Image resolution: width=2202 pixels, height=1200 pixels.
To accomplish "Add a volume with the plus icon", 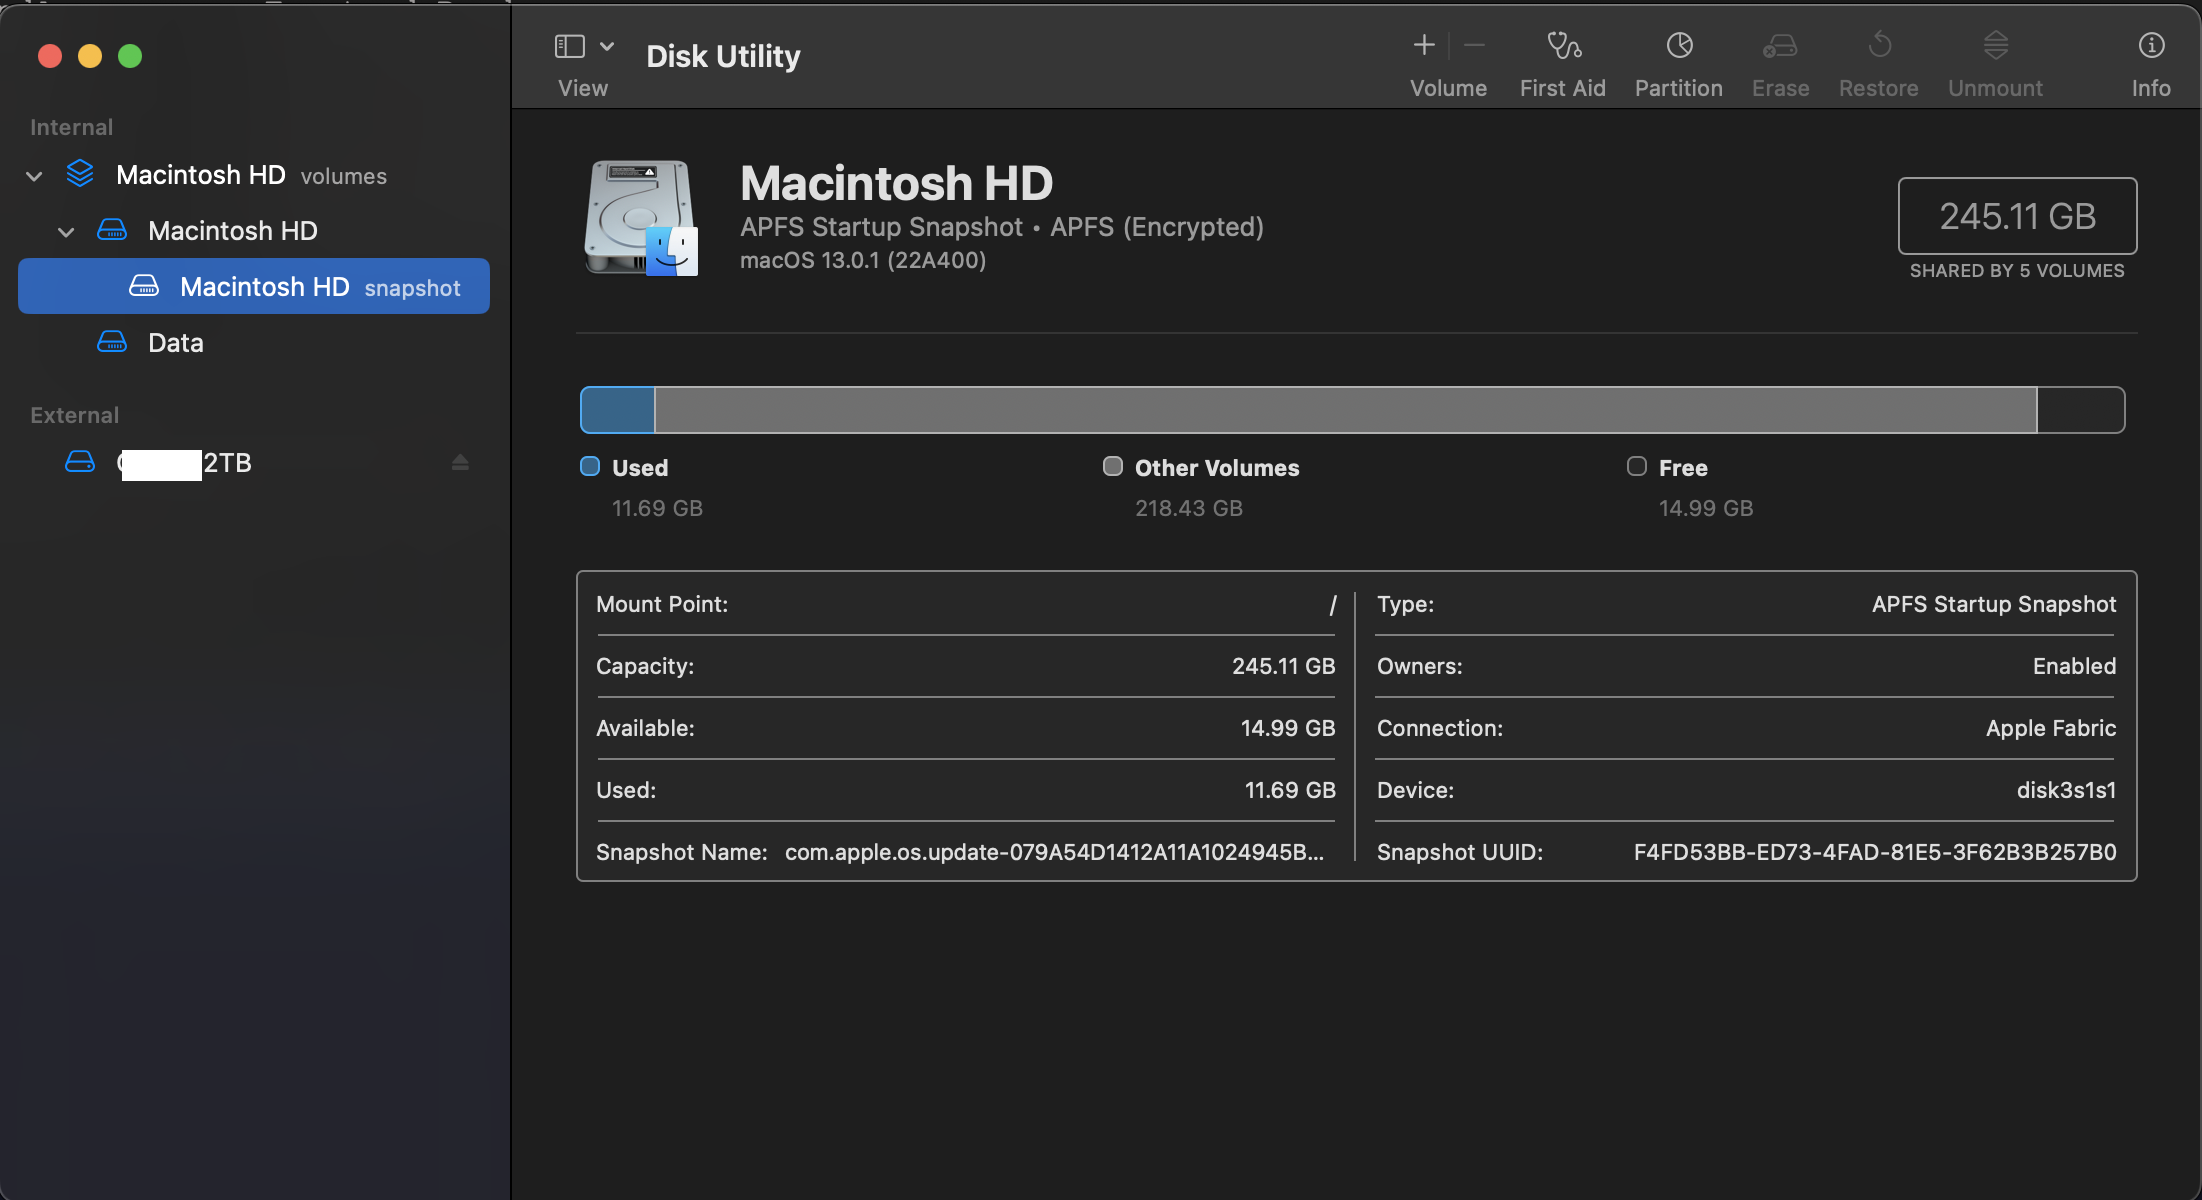I will pos(1424,45).
